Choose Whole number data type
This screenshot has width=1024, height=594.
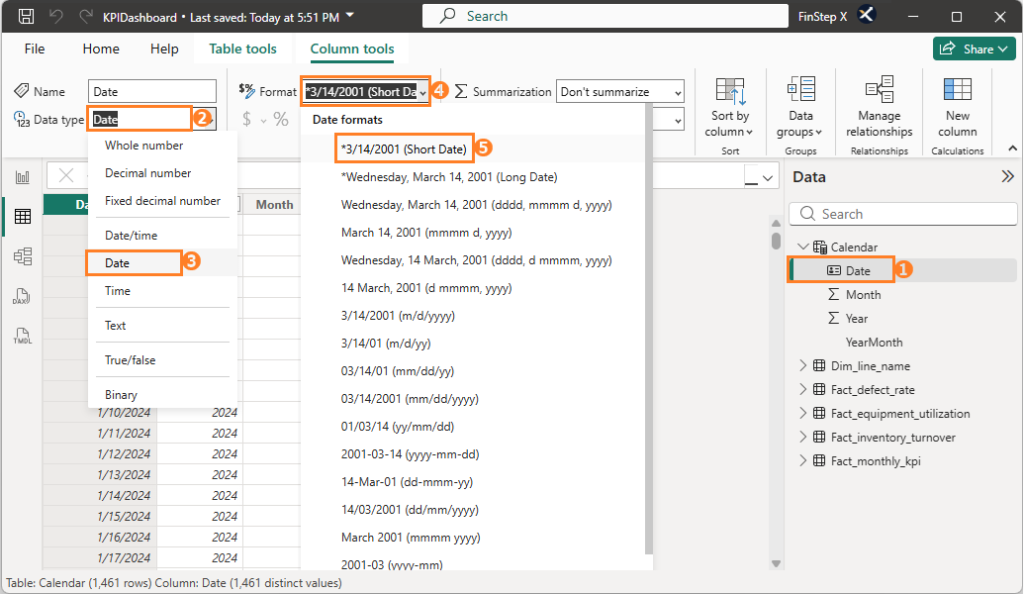click(x=144, y=146)
